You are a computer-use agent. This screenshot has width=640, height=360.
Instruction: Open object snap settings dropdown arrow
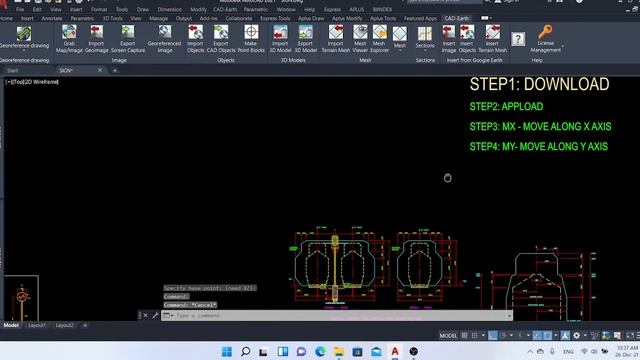[556, 336]
